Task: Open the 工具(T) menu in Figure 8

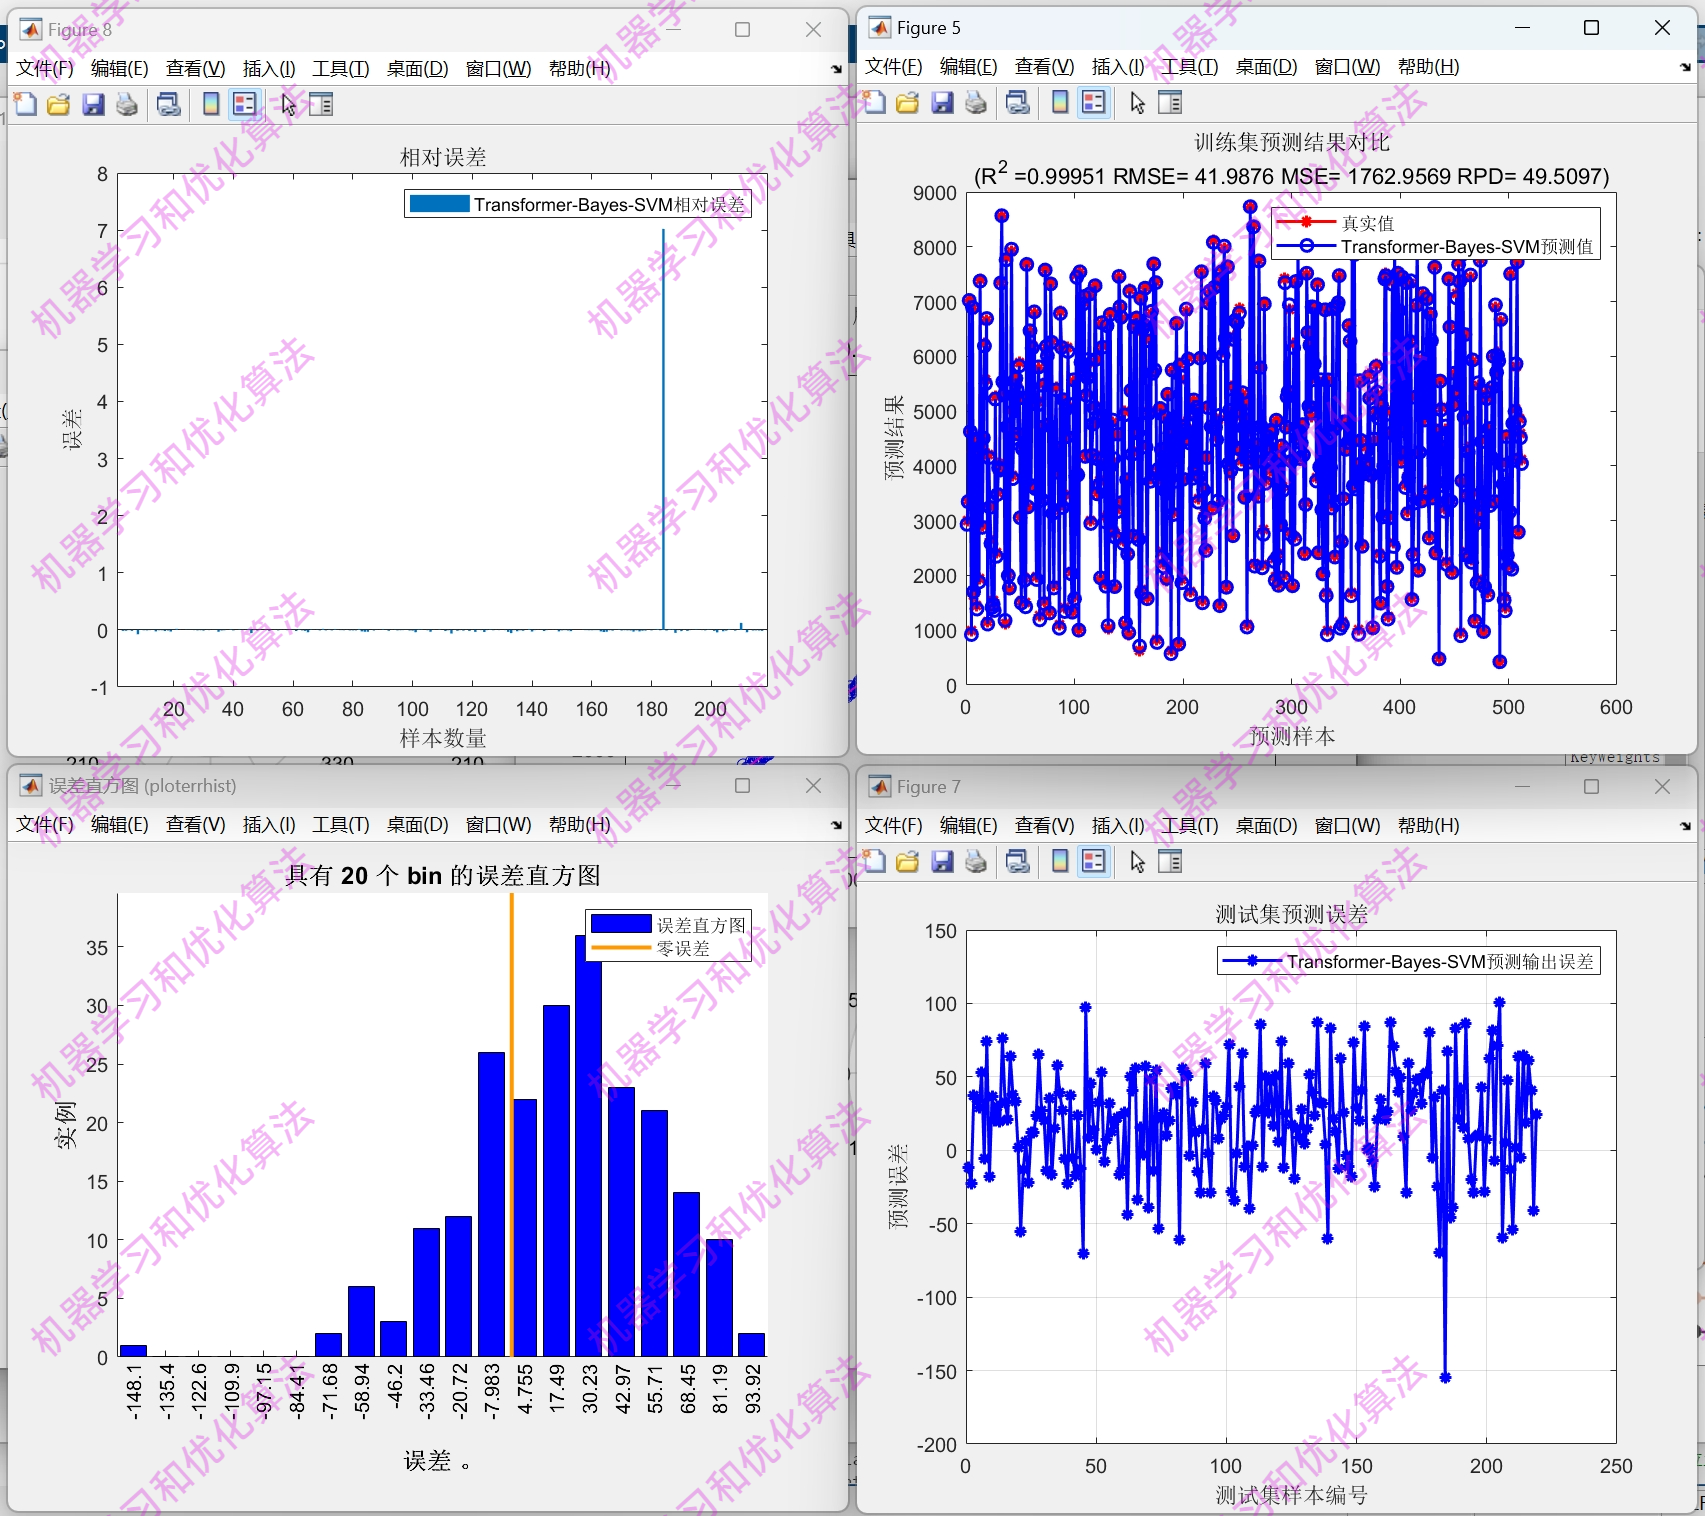Action: click(x=340, y=69)
